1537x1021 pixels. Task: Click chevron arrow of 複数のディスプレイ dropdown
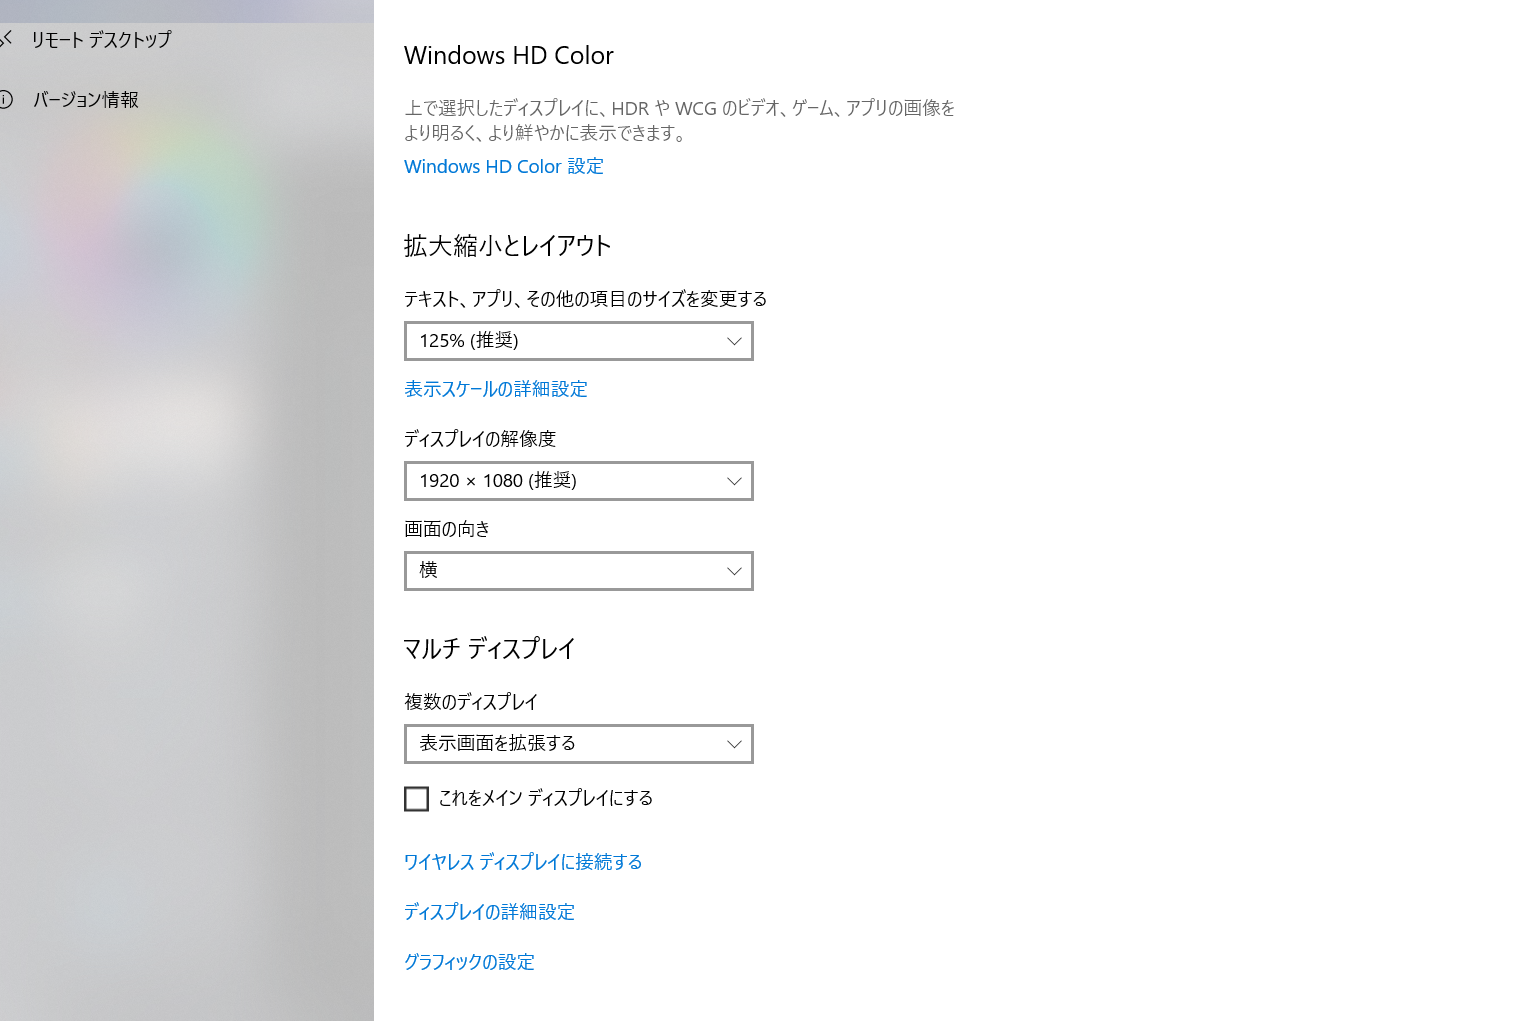733,744
